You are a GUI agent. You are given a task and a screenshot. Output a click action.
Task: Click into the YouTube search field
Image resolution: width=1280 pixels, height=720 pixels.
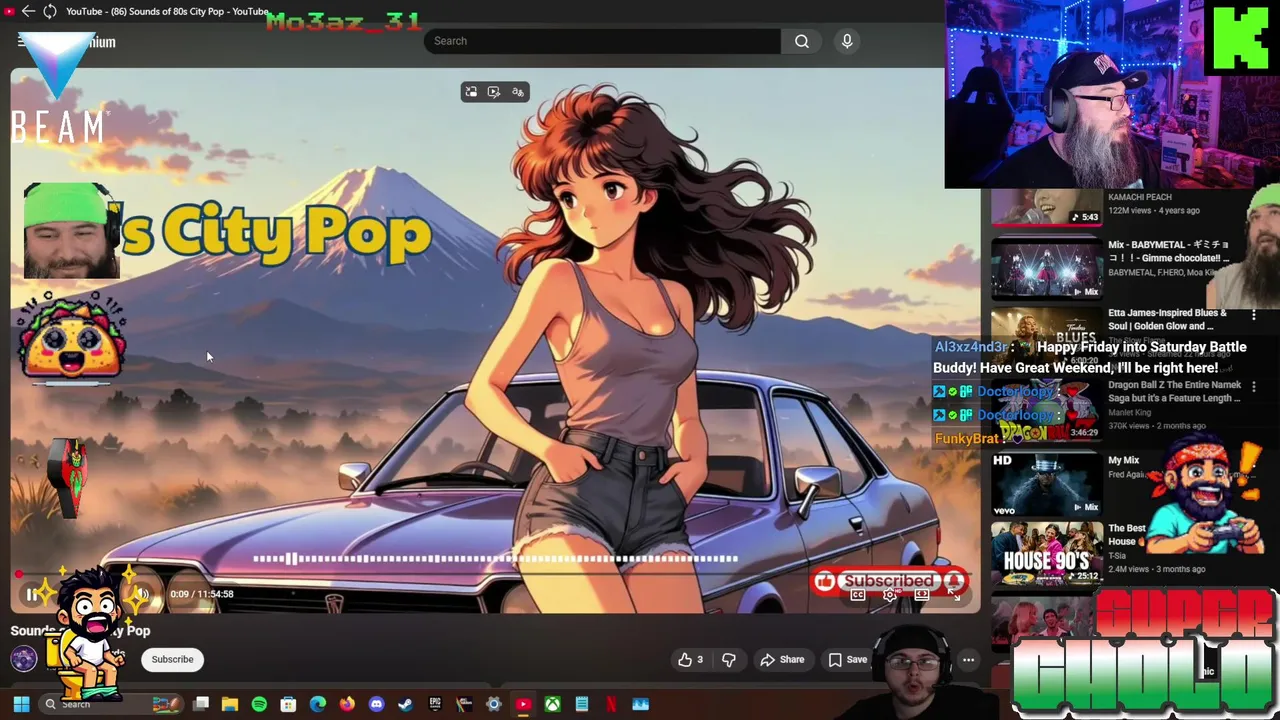click(603, 41)
